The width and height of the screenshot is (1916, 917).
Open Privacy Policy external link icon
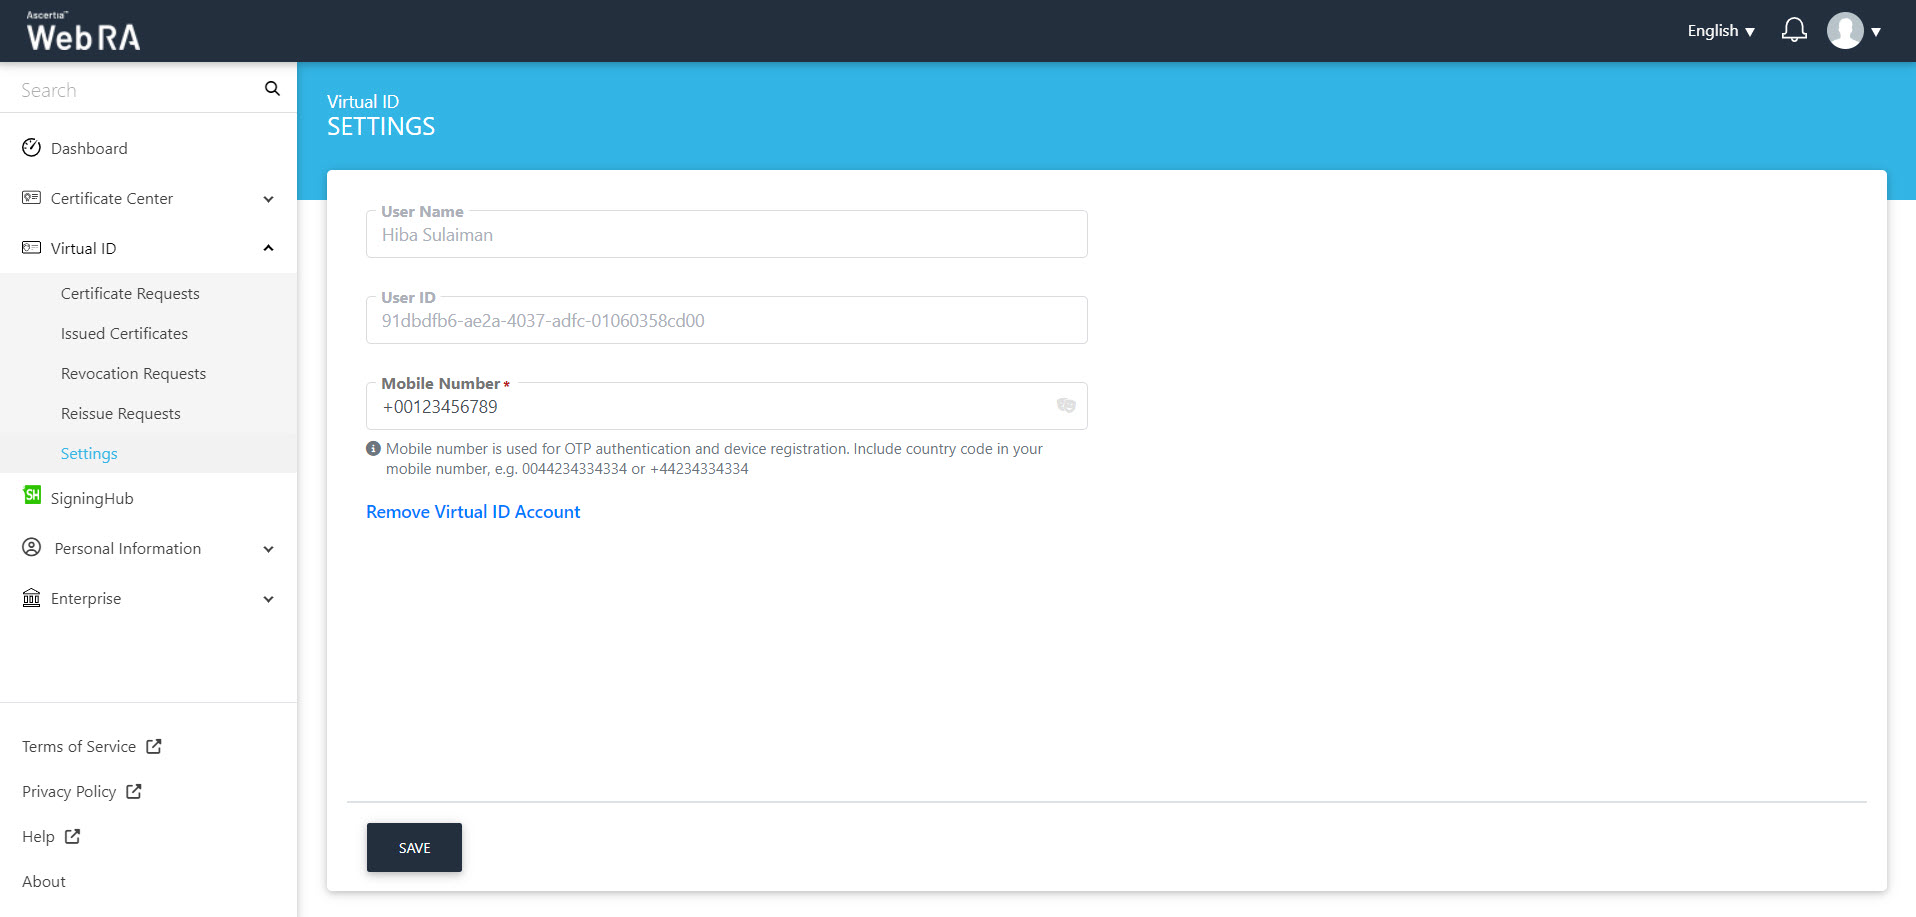tap(134, 792)
